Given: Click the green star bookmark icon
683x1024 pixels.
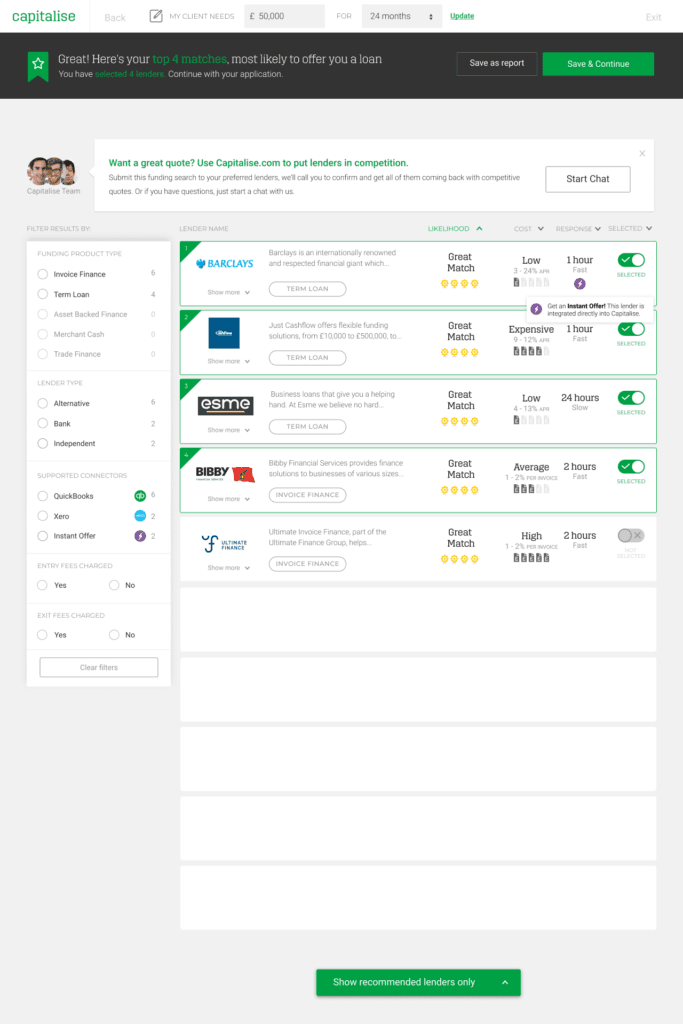Looking at the screenshot, I should point(38,66).
